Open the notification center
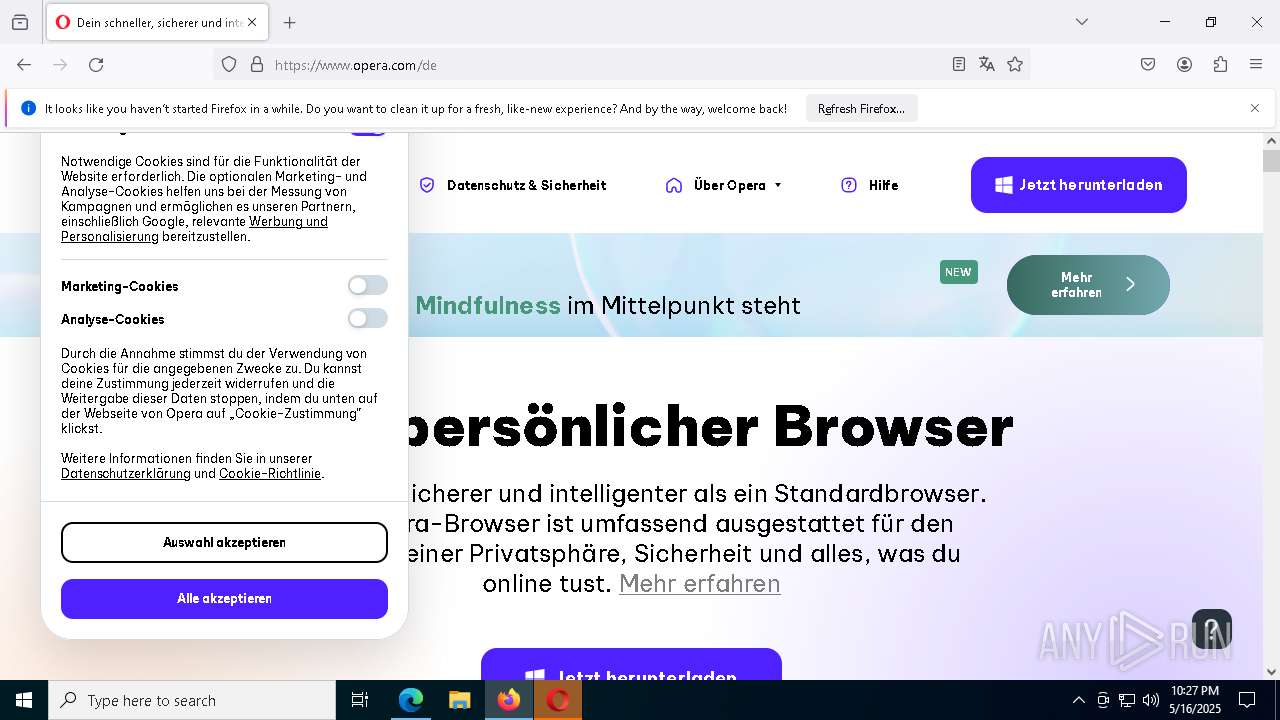Viewport: 1280px width, 720px height. 1247,700
